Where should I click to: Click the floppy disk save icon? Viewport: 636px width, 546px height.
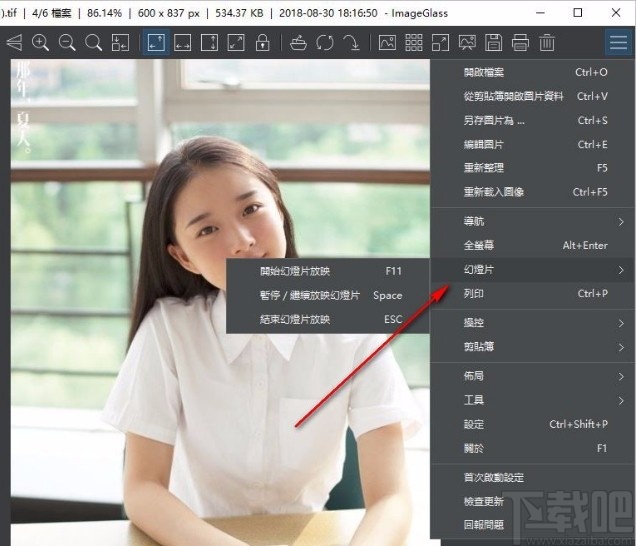[494, 43]
